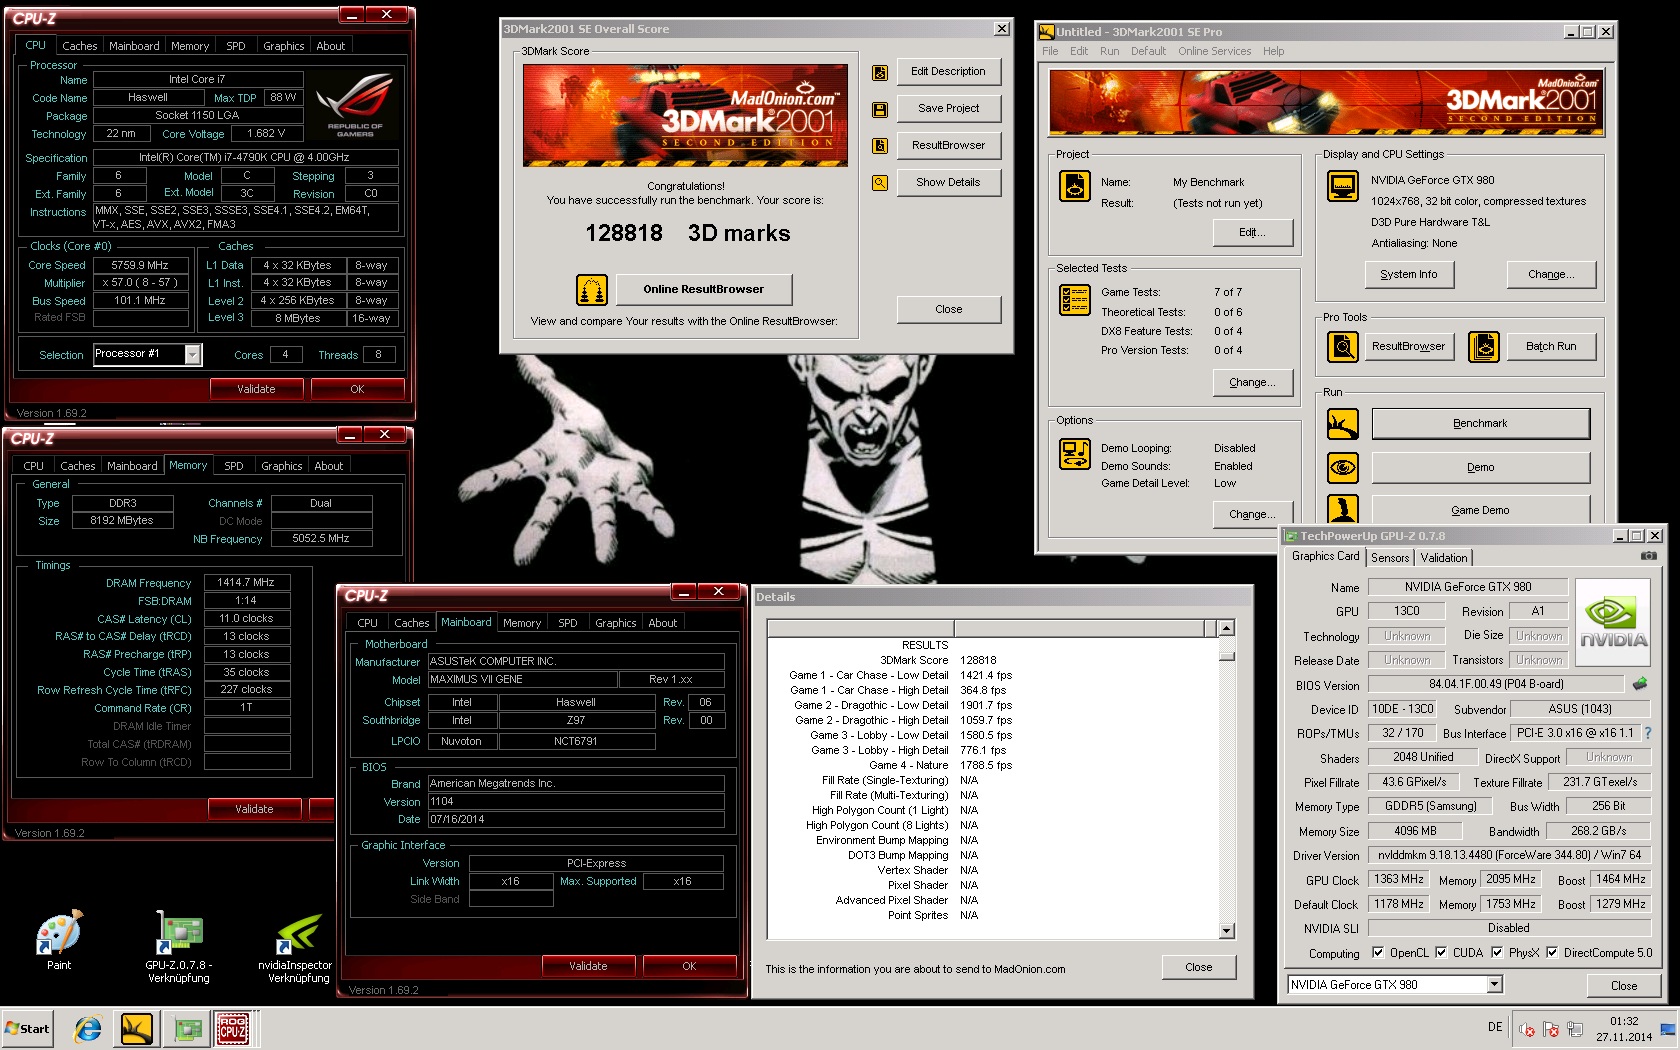Click Validate in the top CPU-Z window
Viewport: 1680px width, 1050px height.
pyautogui.click(x=256, y=389)
